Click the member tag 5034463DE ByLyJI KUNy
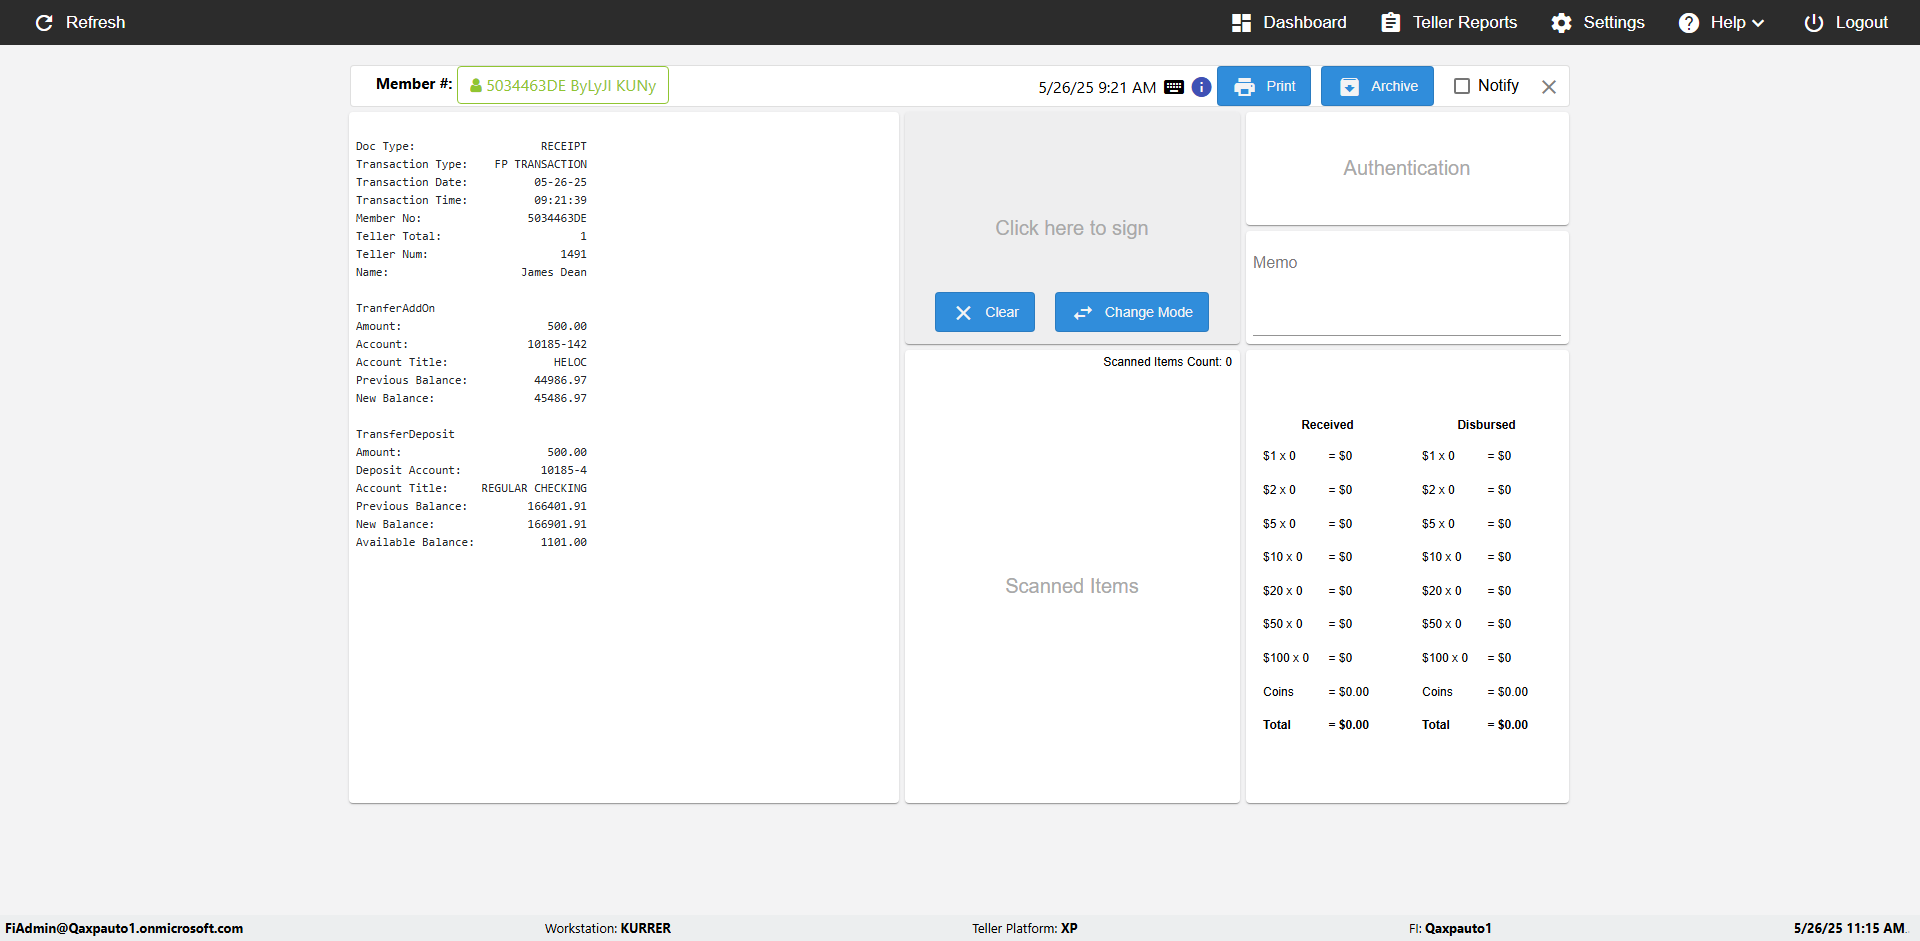The height and width of the screenshot is (941, 1920). click(x=563, y=85)
